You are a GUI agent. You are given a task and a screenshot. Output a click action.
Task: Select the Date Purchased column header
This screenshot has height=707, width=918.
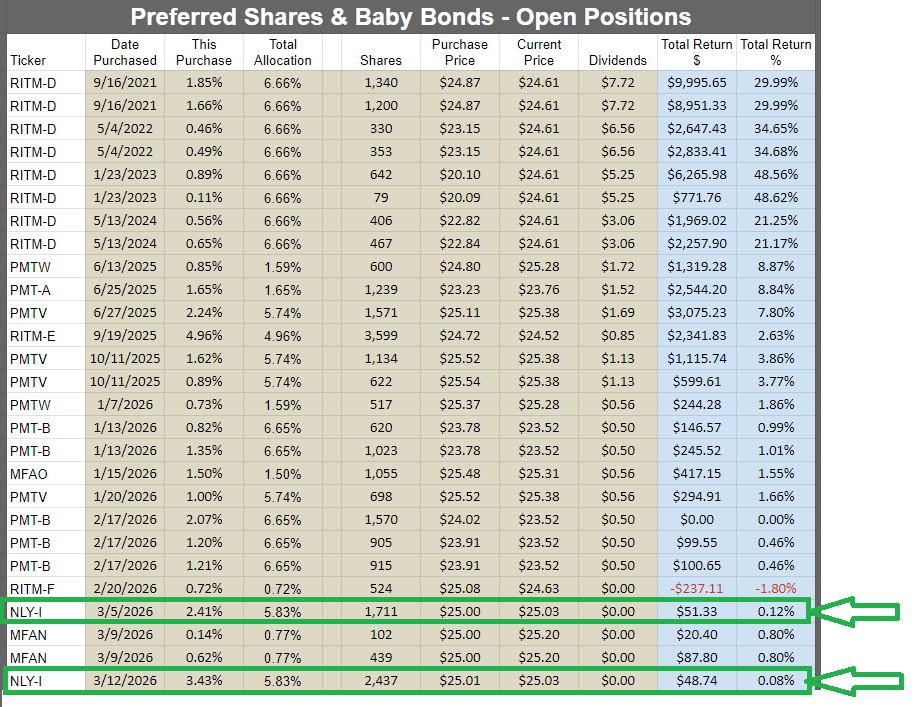(x=125, y=52)
